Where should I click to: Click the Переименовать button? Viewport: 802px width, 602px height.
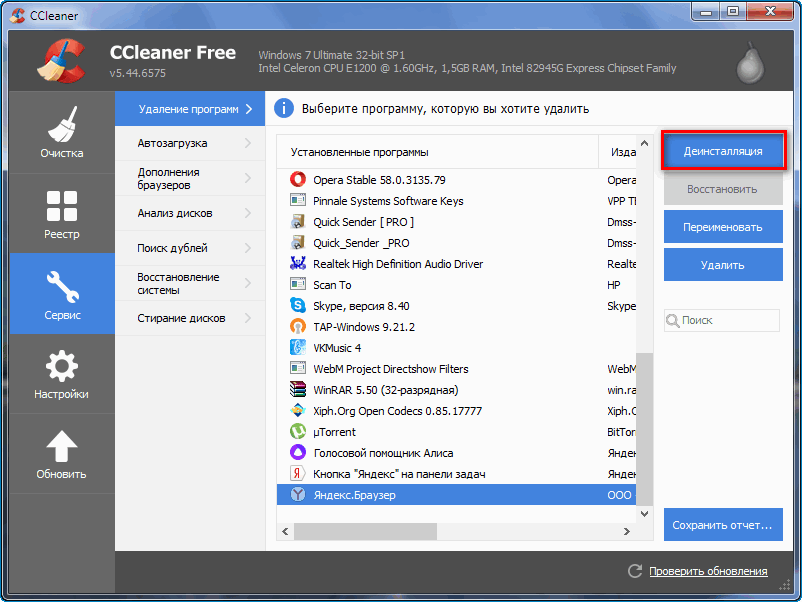pos(723,227)
